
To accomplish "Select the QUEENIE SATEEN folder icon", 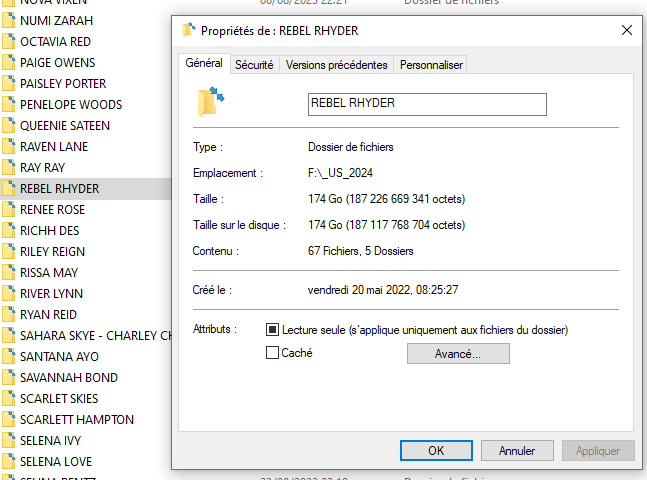I will (9, 125).
